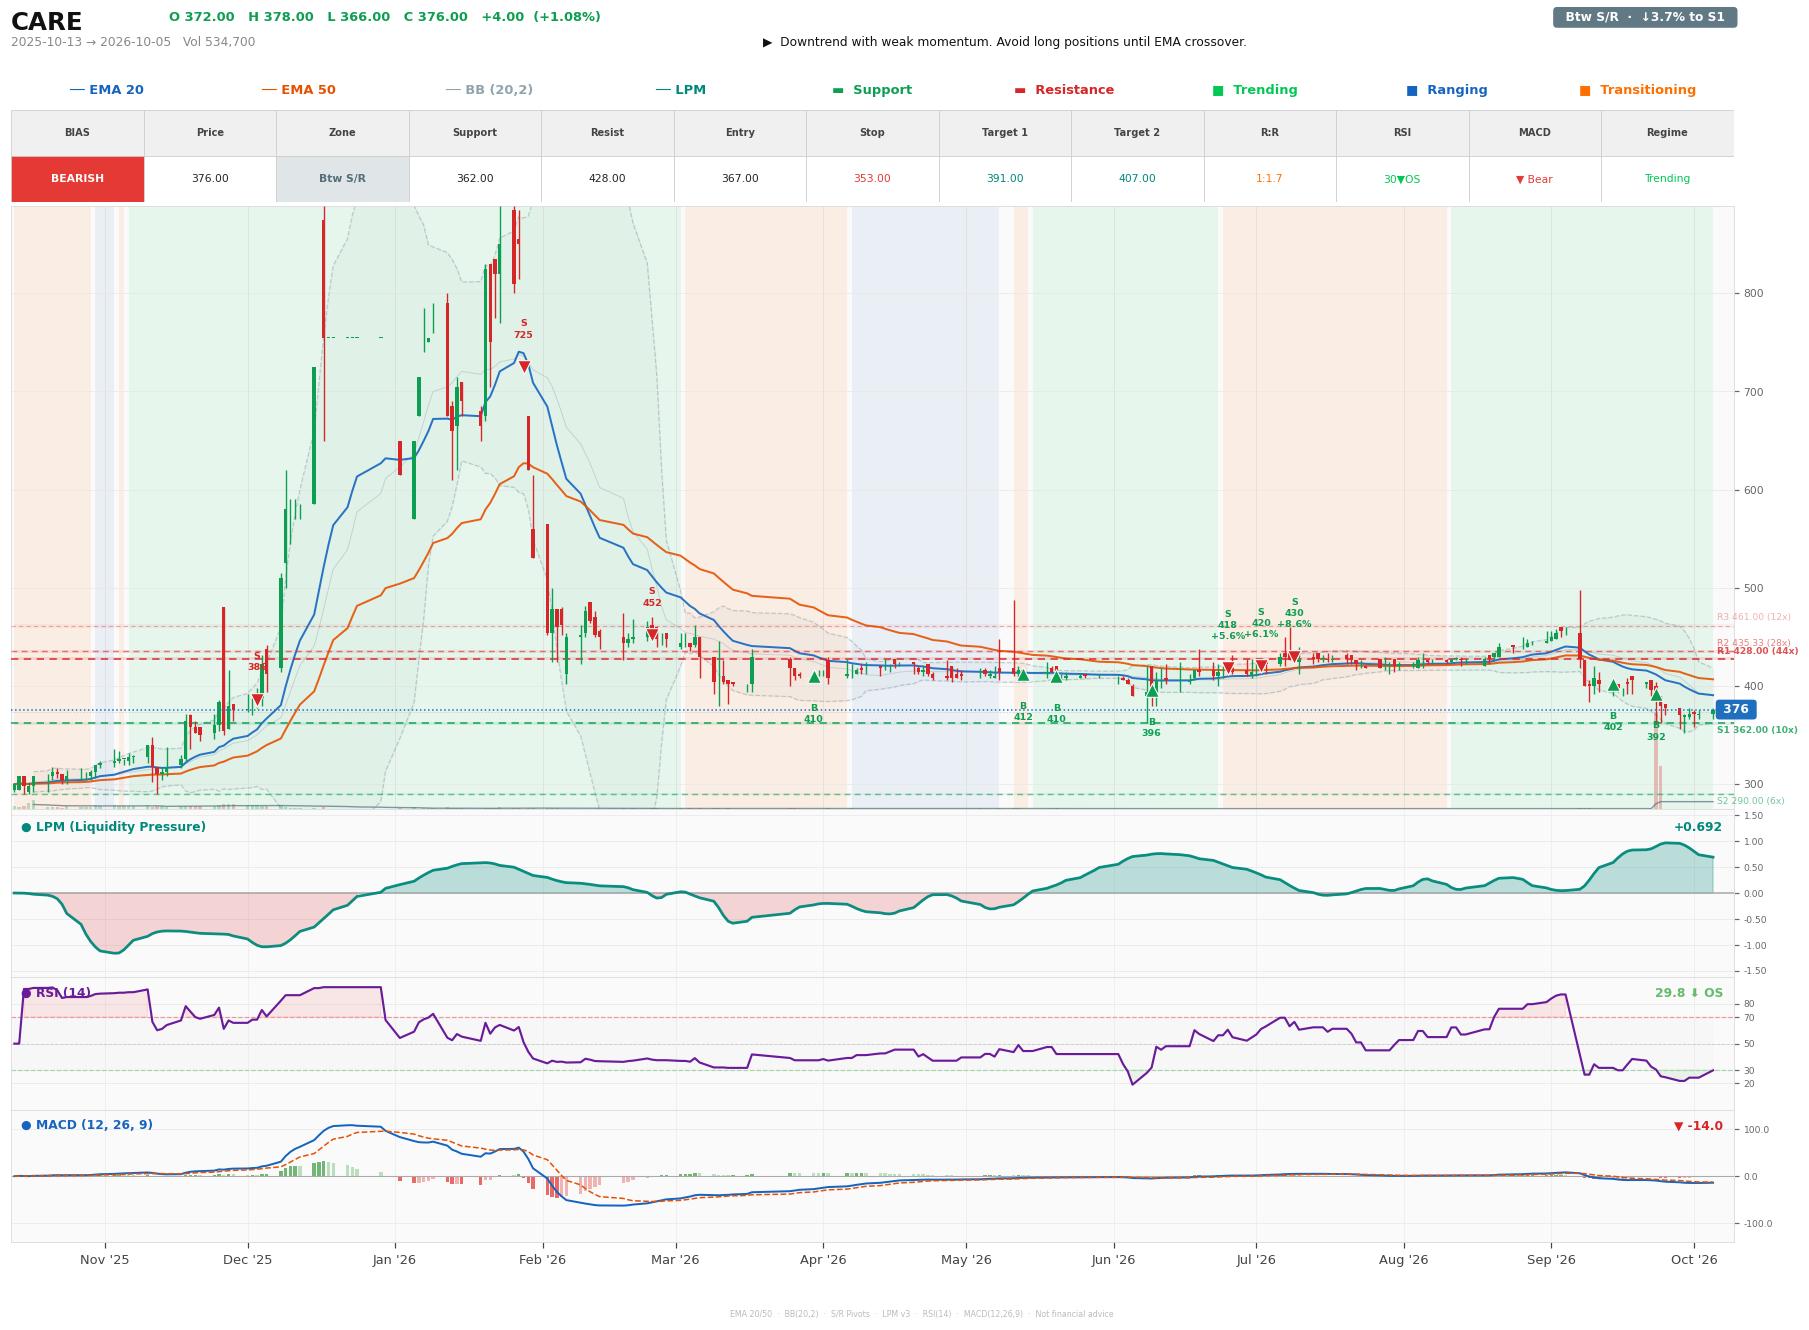Click the 367.00 entry value cell
The height and width of the screenshot is (1330, 1809).
click(740, 179)
